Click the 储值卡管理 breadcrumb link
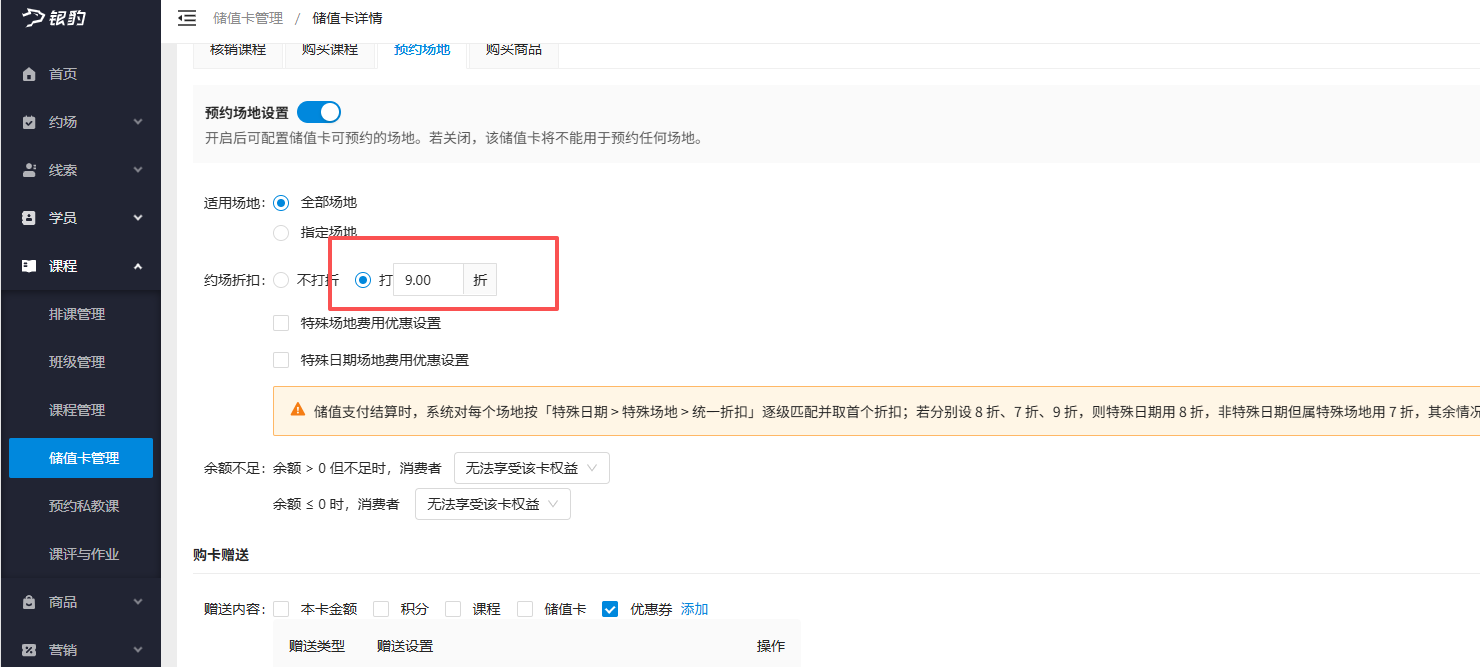The height and width of the screenshot is (667, 1480). pos(247,17)
